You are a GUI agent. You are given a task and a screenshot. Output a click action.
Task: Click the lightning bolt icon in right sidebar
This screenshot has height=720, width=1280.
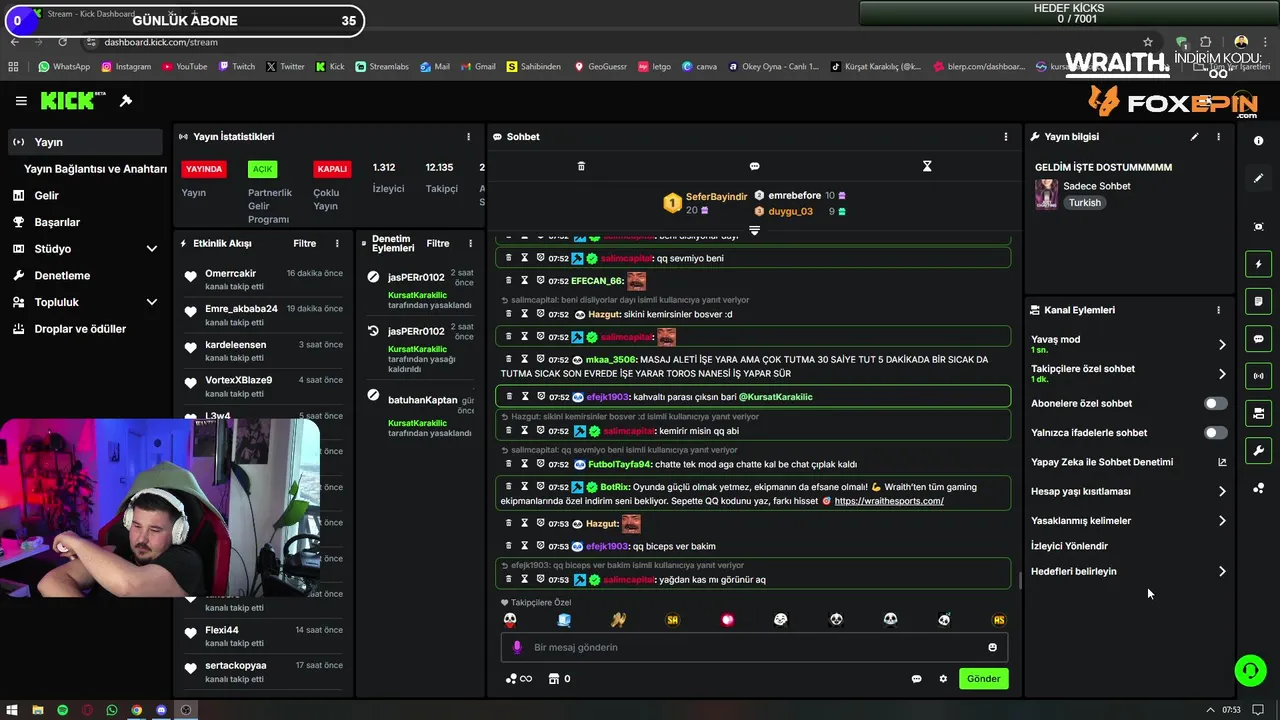click(x=1258, y=264)
